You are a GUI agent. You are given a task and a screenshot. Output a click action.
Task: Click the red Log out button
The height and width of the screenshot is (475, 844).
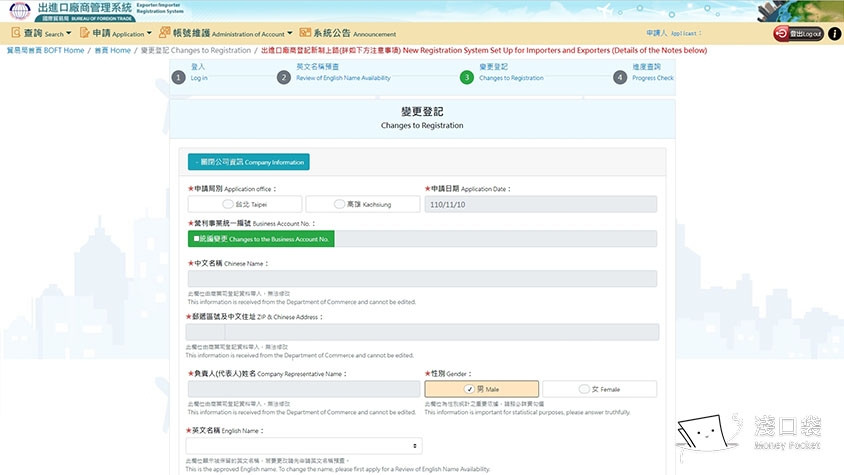798,33
